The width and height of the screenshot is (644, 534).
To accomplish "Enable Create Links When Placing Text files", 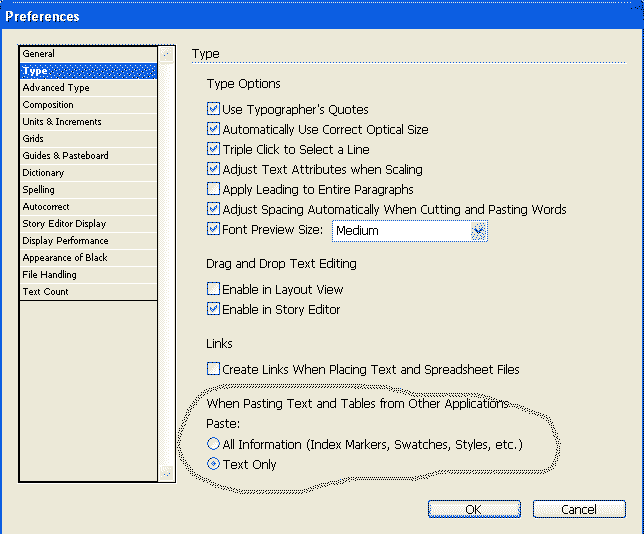I will point(213,369).
